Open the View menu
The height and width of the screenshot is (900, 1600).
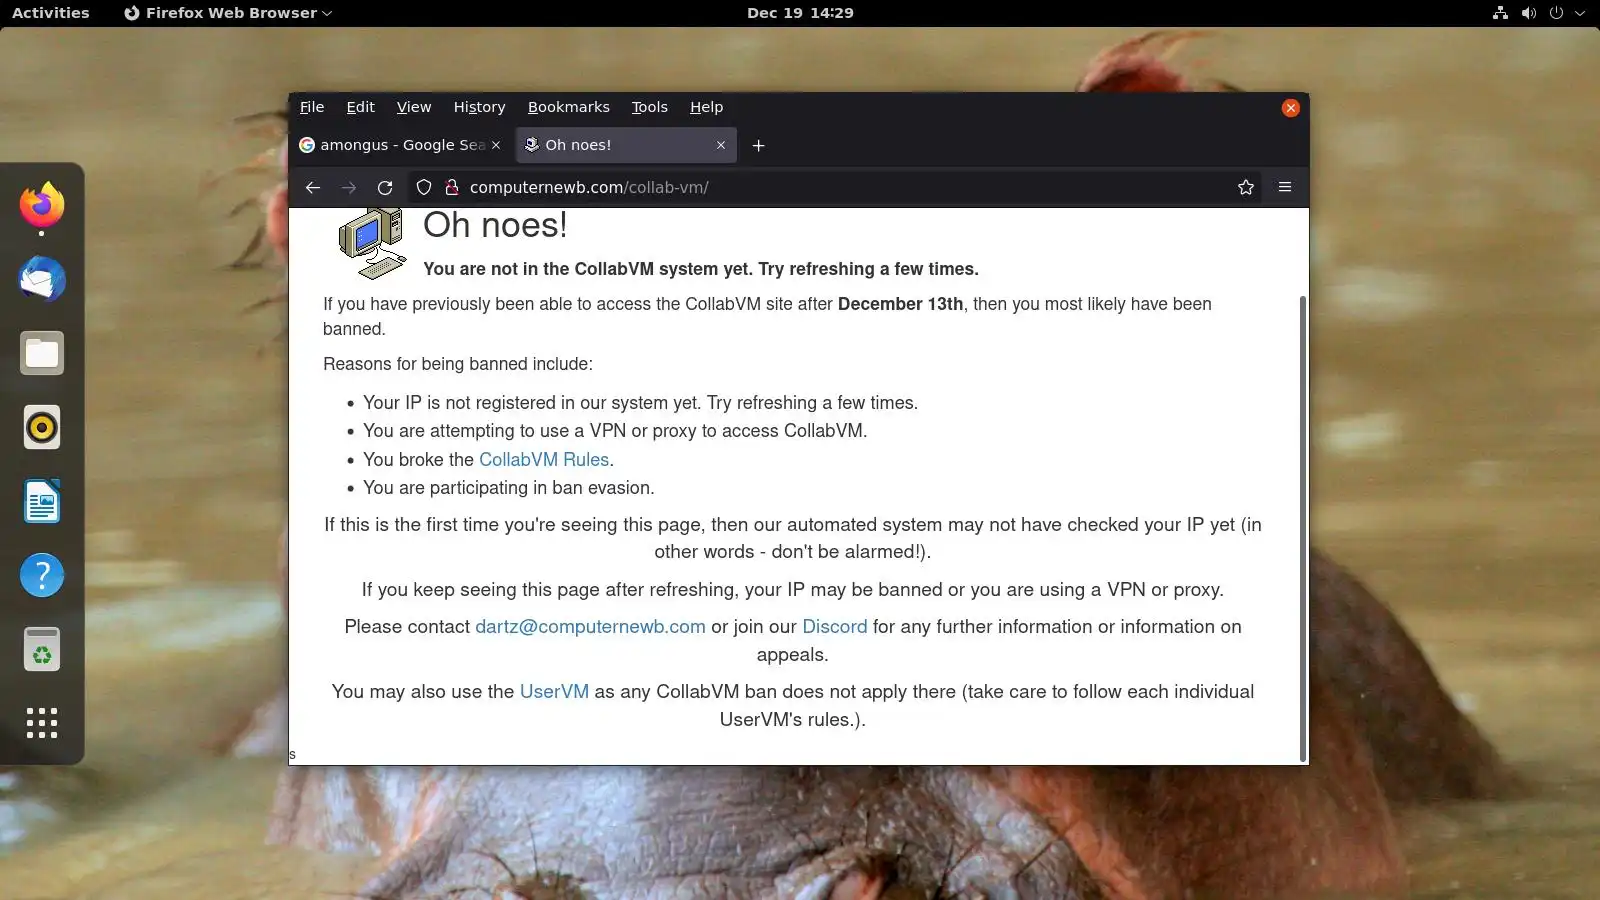(x=414, y=107)
